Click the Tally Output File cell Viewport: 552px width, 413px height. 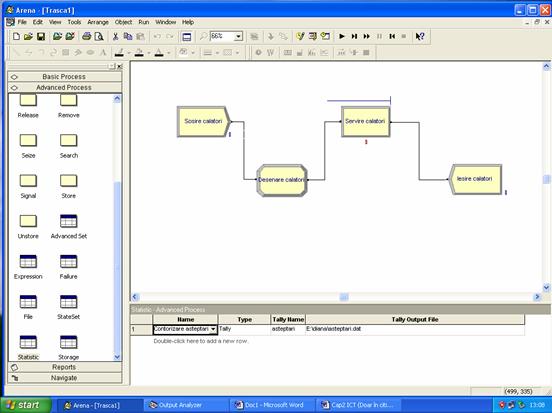415,329
